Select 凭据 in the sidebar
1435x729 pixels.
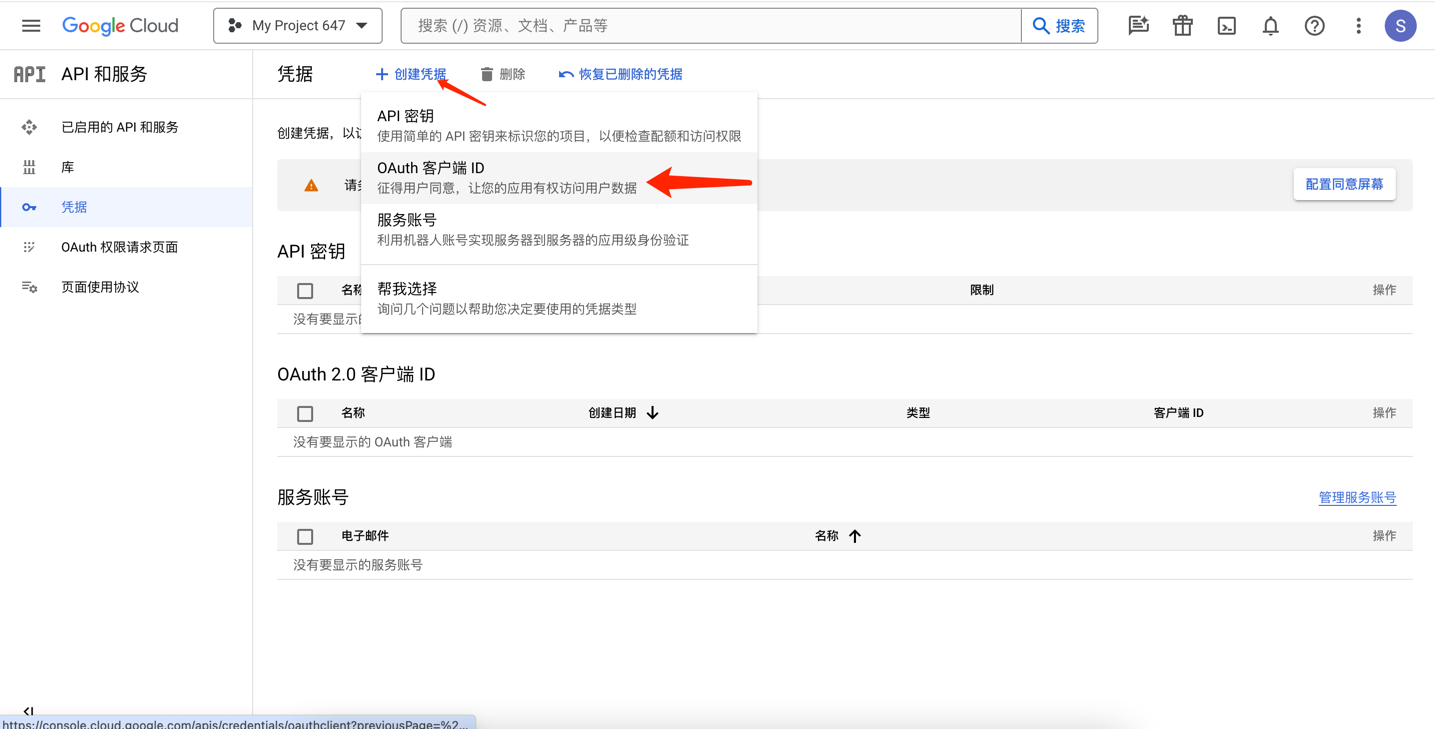(126, 207)
